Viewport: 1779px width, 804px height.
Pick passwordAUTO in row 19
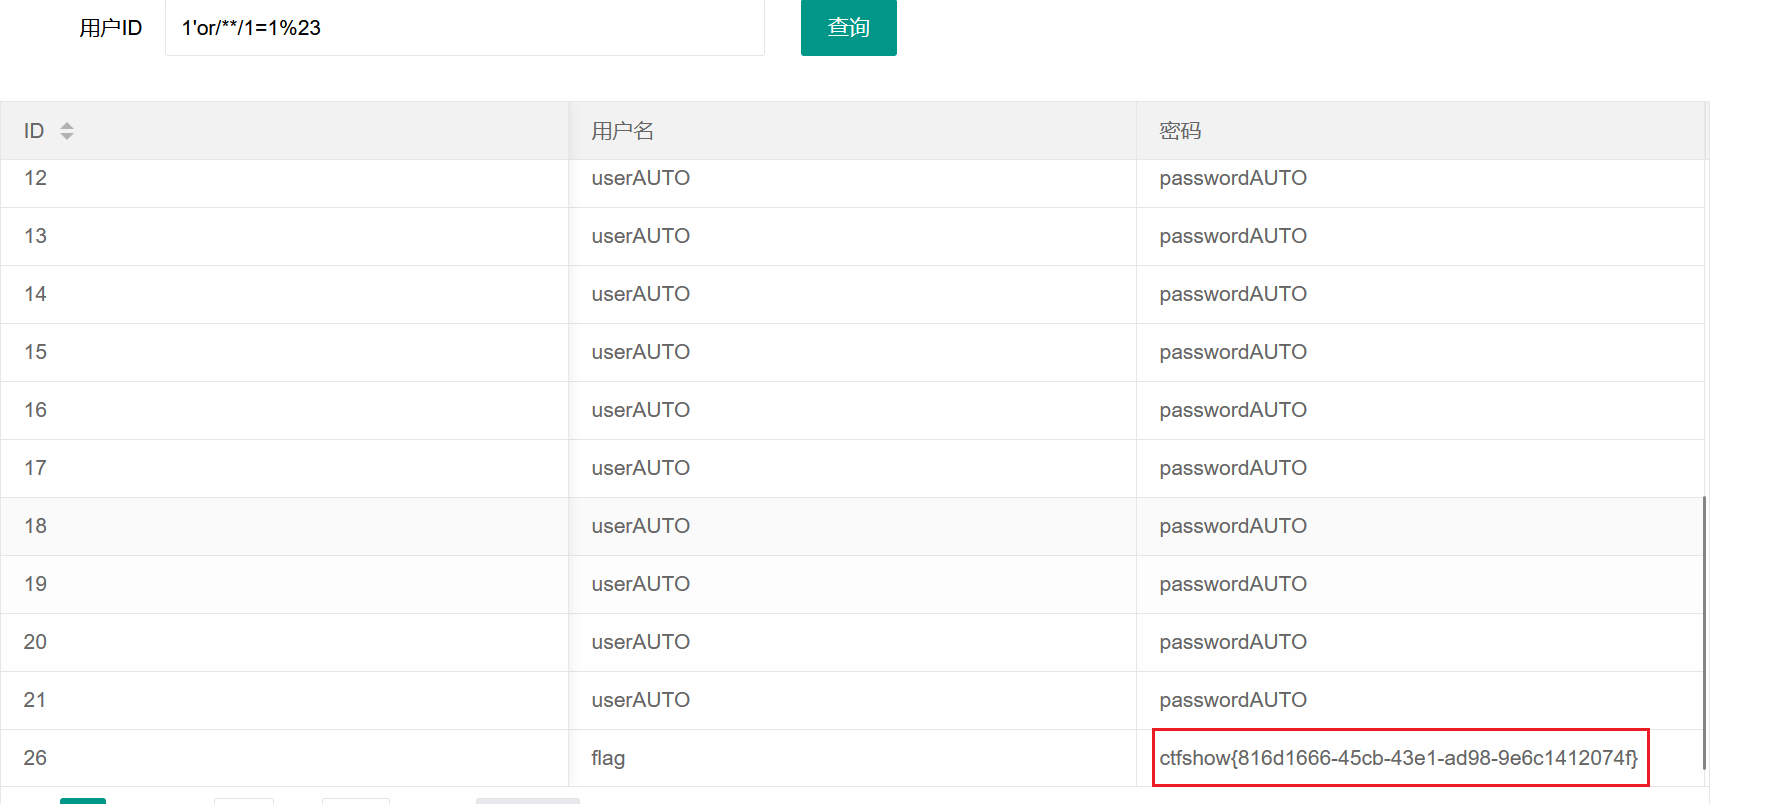(x=1233, y=584)
